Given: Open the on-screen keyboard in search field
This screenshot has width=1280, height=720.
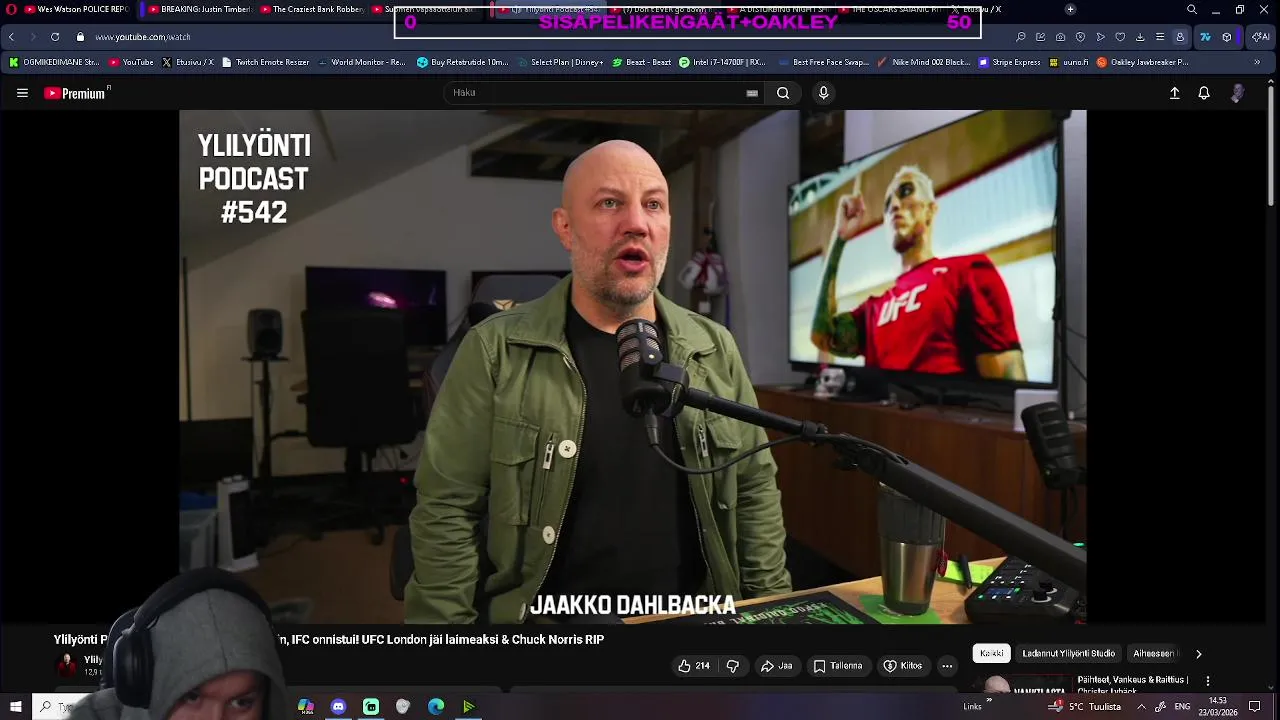Looking at the screenshot, I should point(752,93).
